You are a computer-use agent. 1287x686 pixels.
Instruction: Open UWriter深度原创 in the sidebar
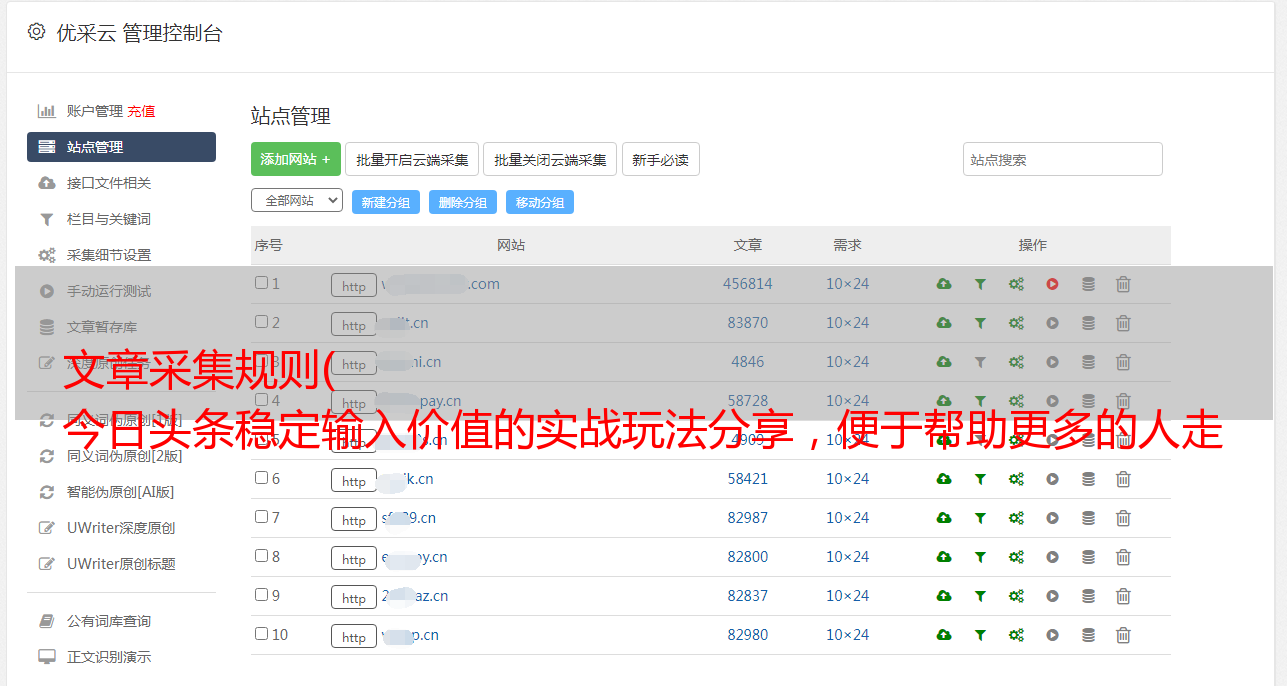pos(121,528)
